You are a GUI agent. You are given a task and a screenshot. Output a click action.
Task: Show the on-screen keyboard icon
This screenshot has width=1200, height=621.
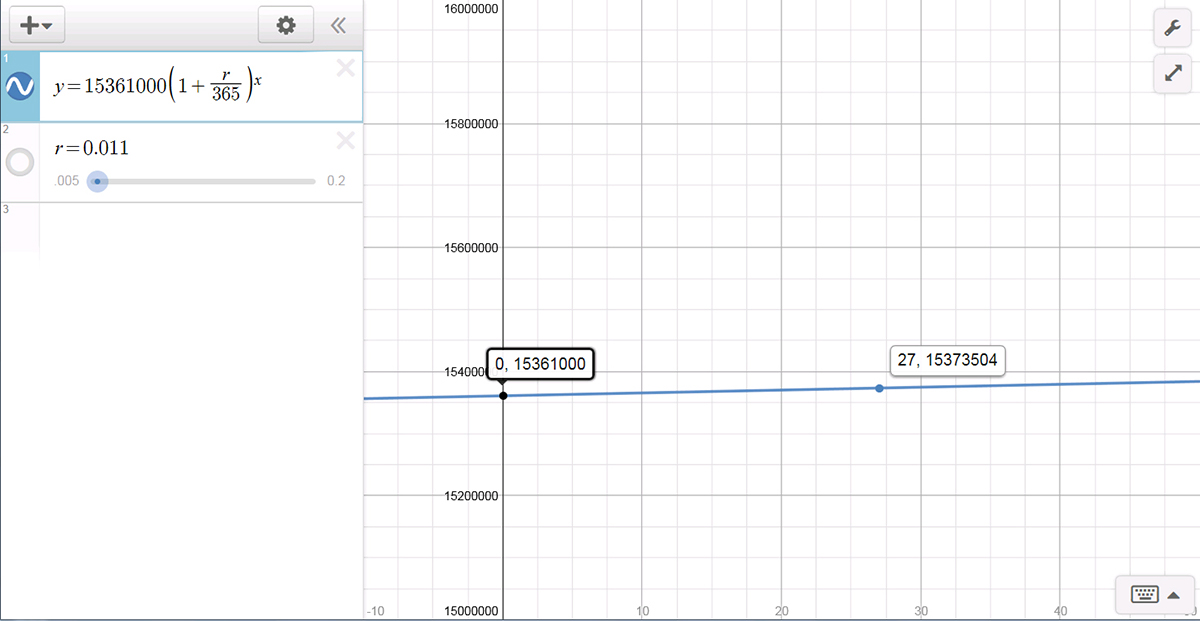coord(1144,595)
